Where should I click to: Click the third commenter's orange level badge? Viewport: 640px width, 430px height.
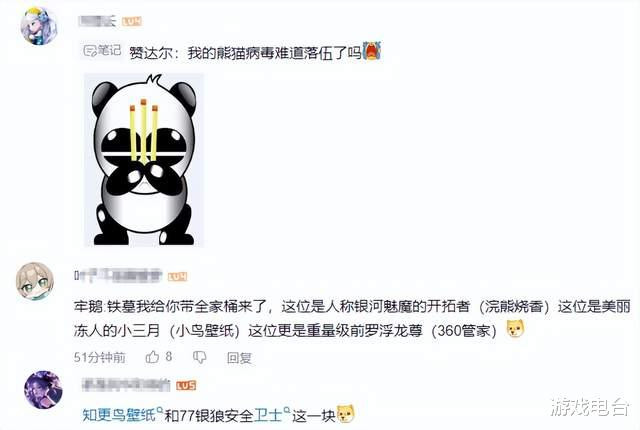pyautogui.click(x=186, y=385)
